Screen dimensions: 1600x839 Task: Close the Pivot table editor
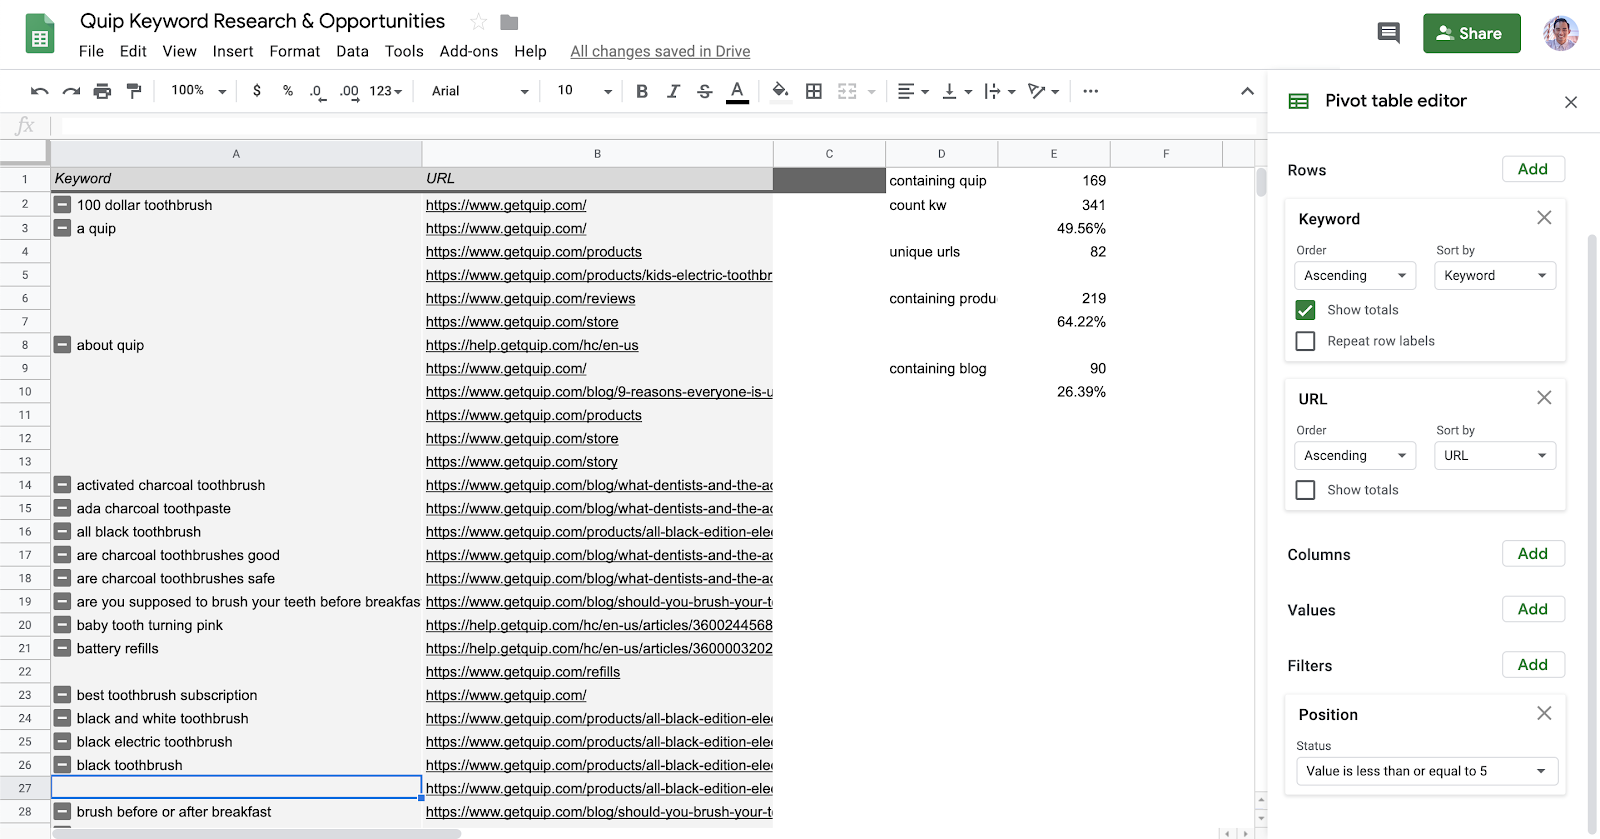tap(1571, 102)
